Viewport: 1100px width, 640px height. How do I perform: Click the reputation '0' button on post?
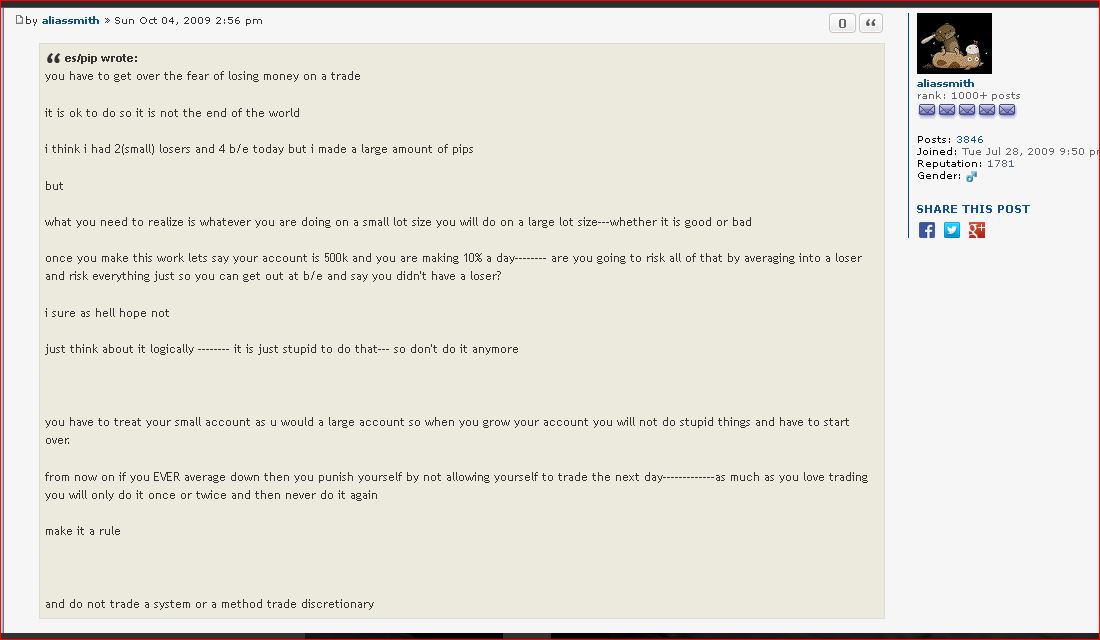(x=842, y=23)
